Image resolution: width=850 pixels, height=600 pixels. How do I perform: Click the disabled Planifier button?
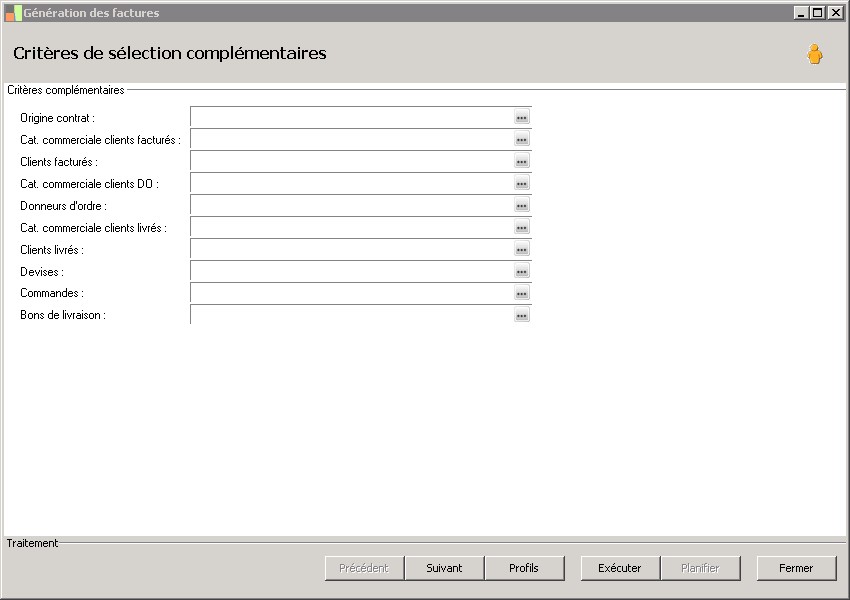coord(700,568)
